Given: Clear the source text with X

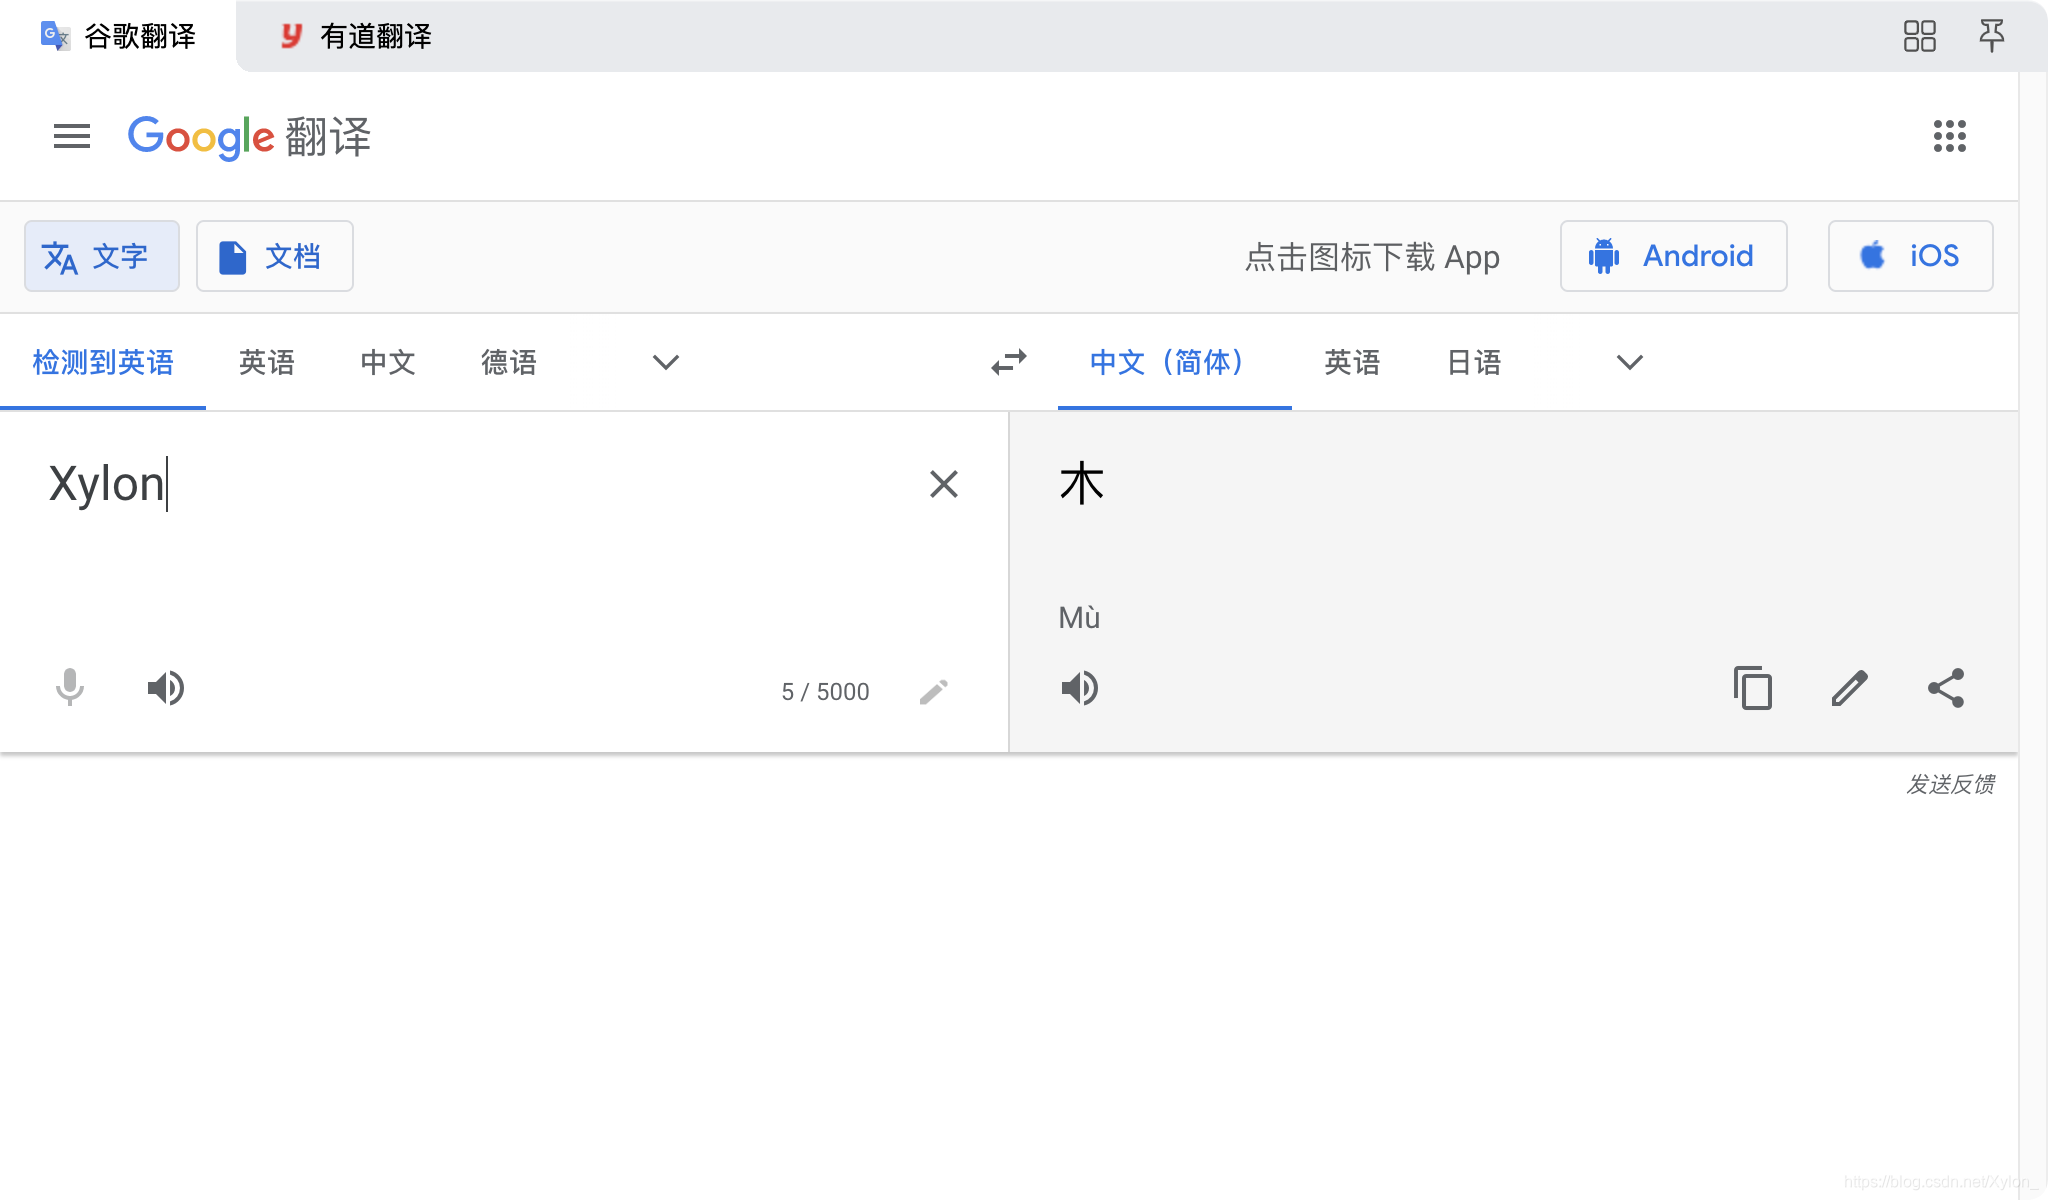Looking at the screenshot, I should (x=943, y=484).
